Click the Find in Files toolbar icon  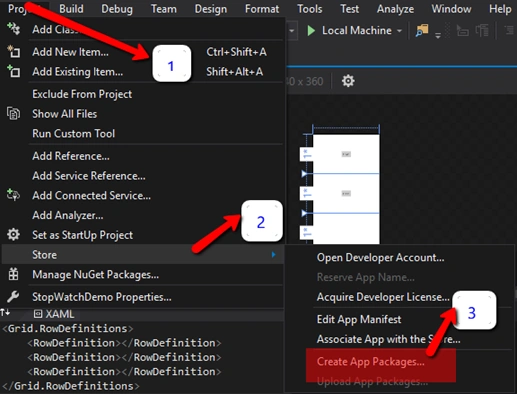tap(422, 31)
